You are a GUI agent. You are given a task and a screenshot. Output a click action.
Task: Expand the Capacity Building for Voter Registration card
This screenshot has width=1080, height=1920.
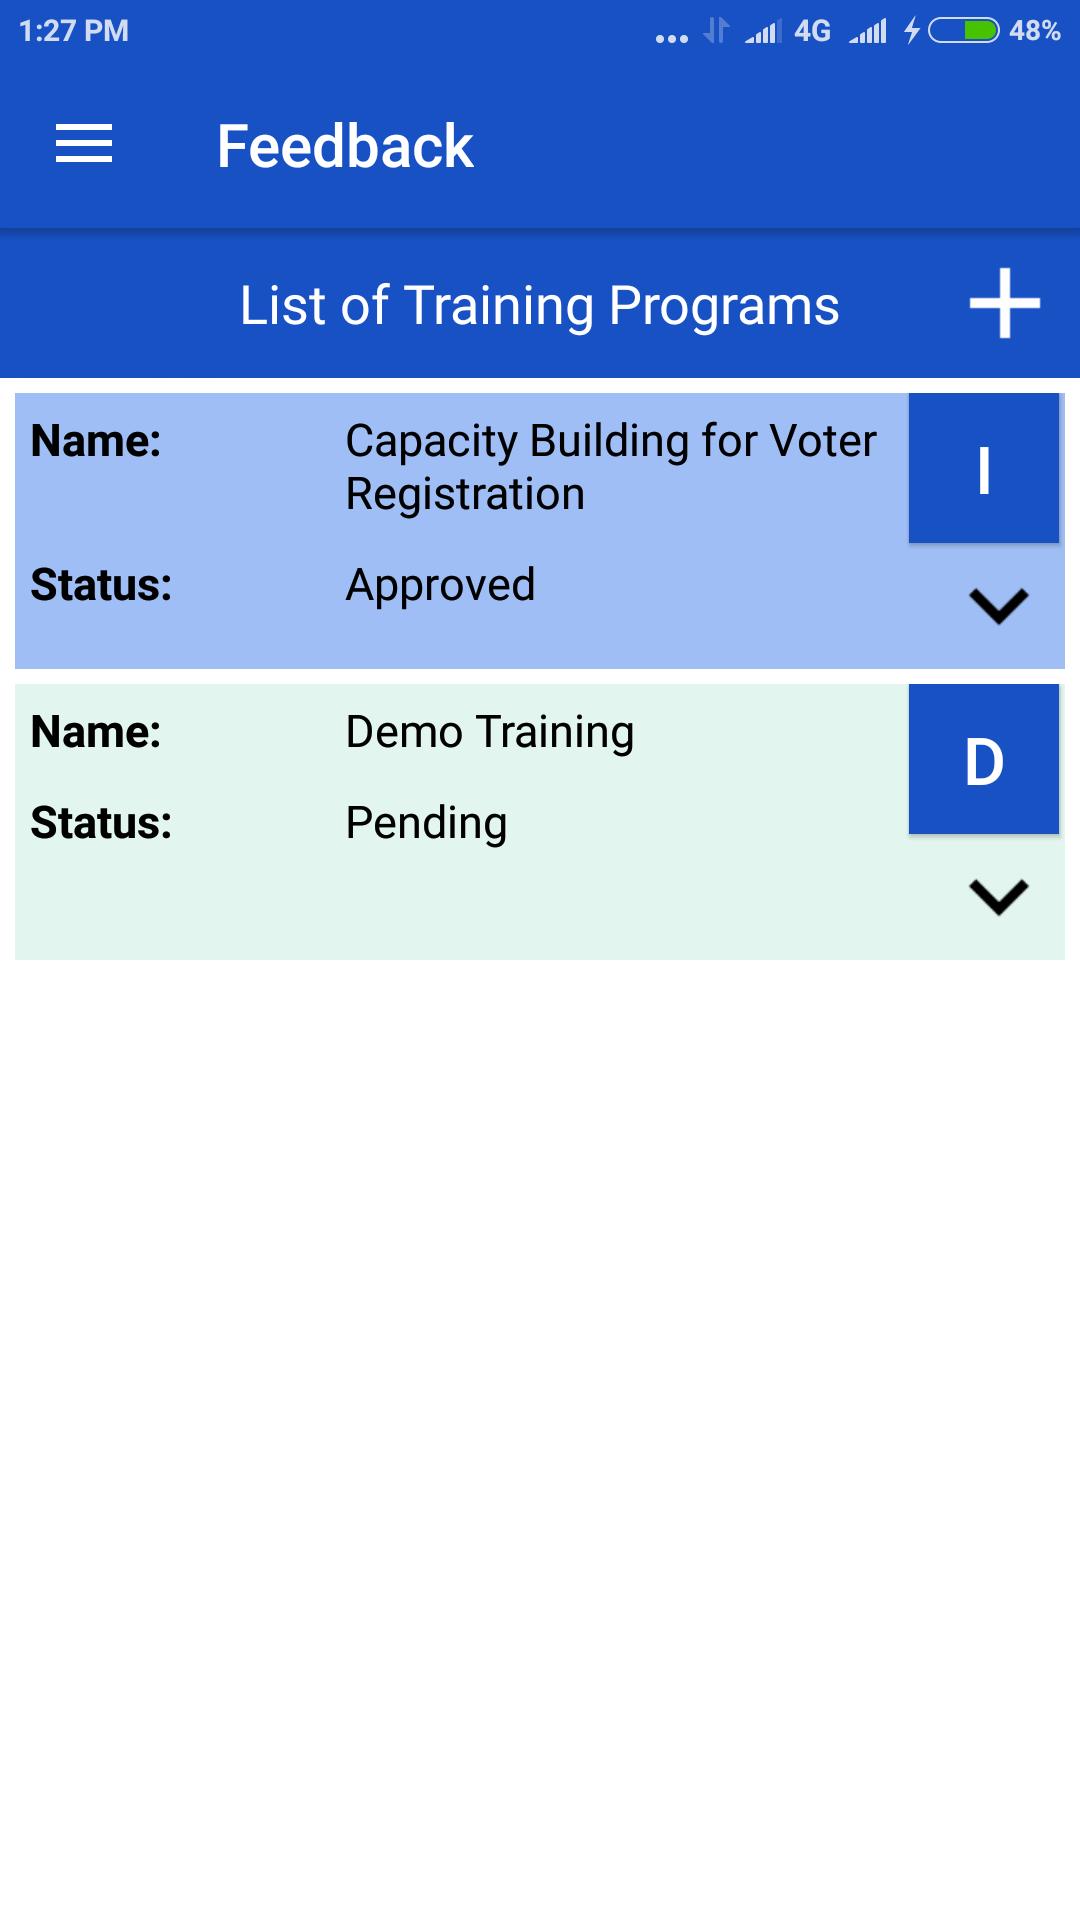[x=998, y=605]
